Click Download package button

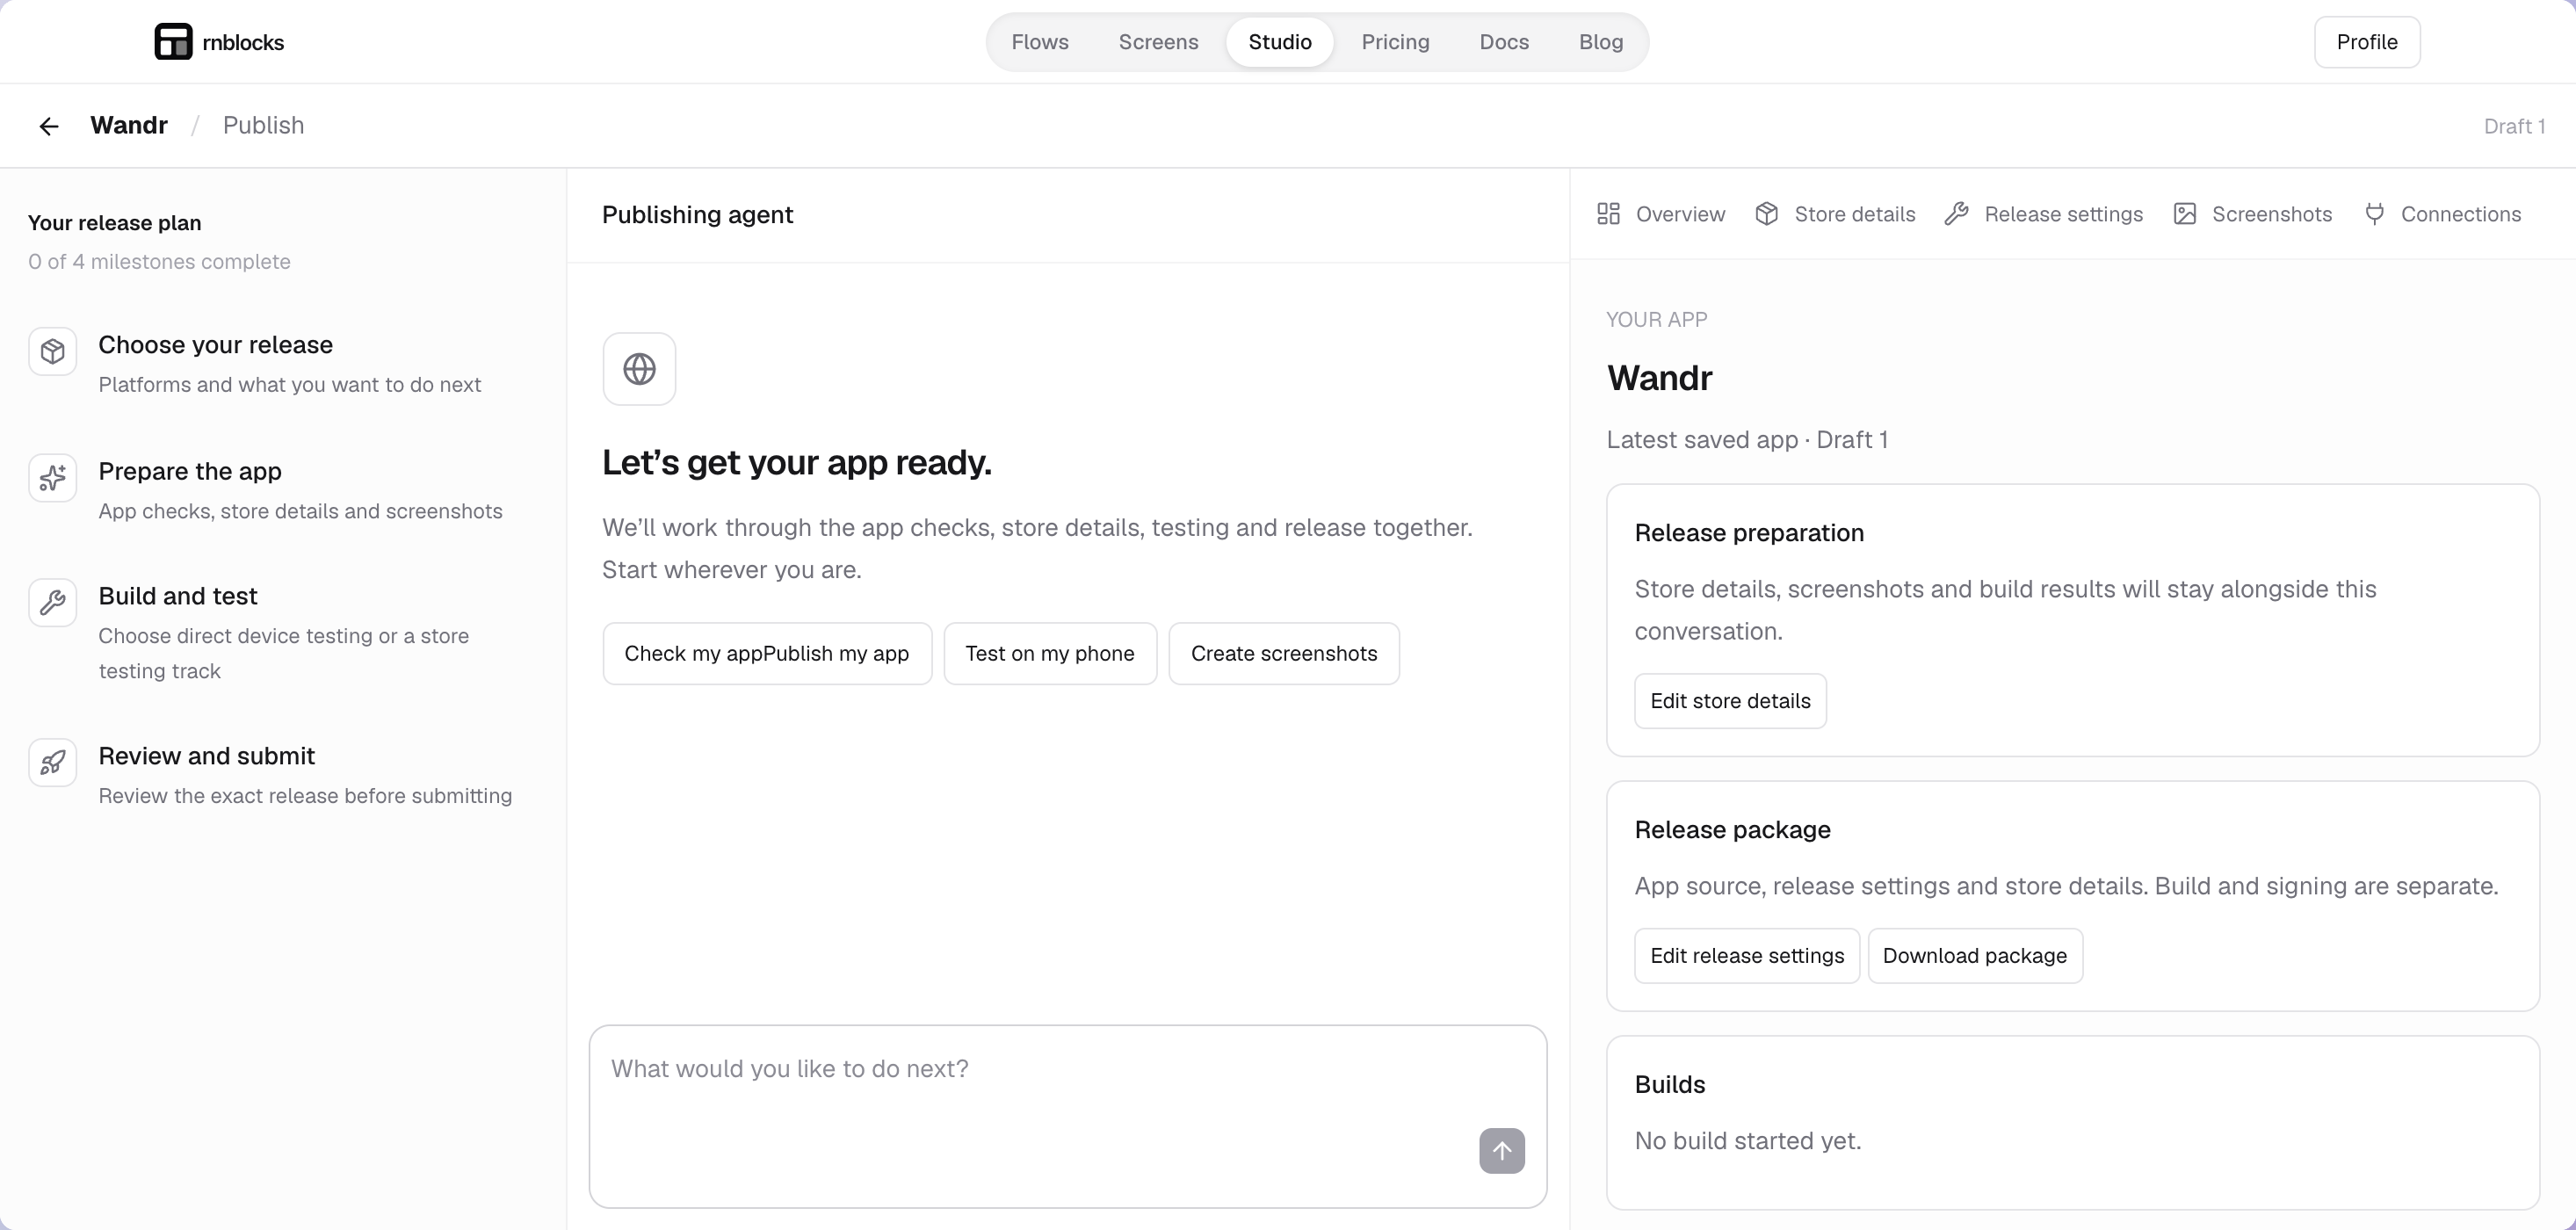[x=1975, y=956]
